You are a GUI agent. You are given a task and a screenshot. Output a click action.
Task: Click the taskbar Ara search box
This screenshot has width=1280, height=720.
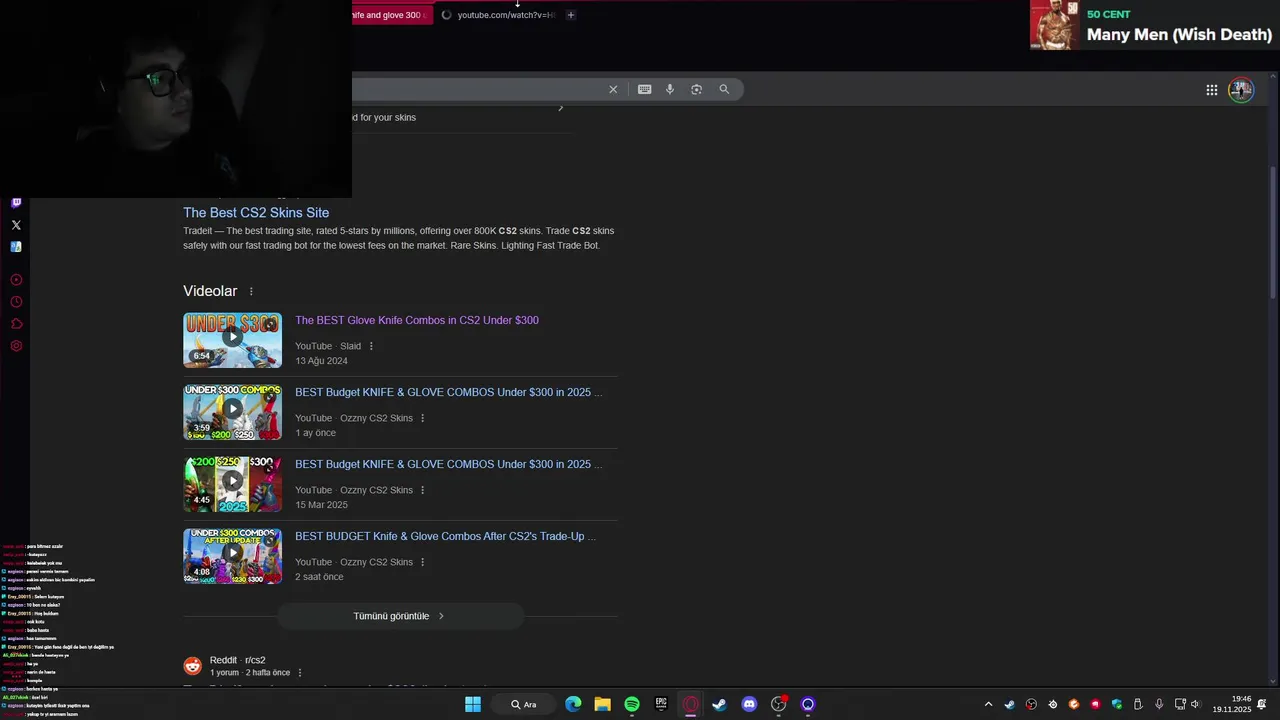tap(525, 704)
